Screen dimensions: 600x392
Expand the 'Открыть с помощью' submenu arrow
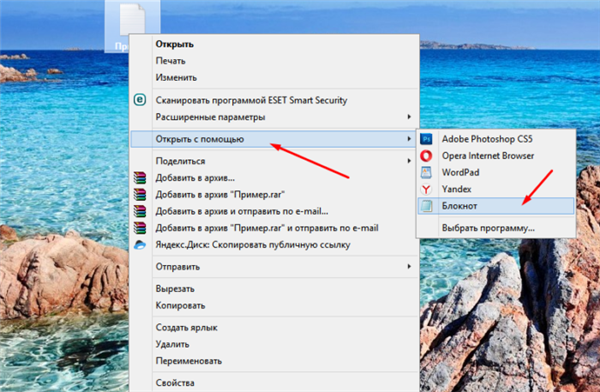click(x=409, y=139)
